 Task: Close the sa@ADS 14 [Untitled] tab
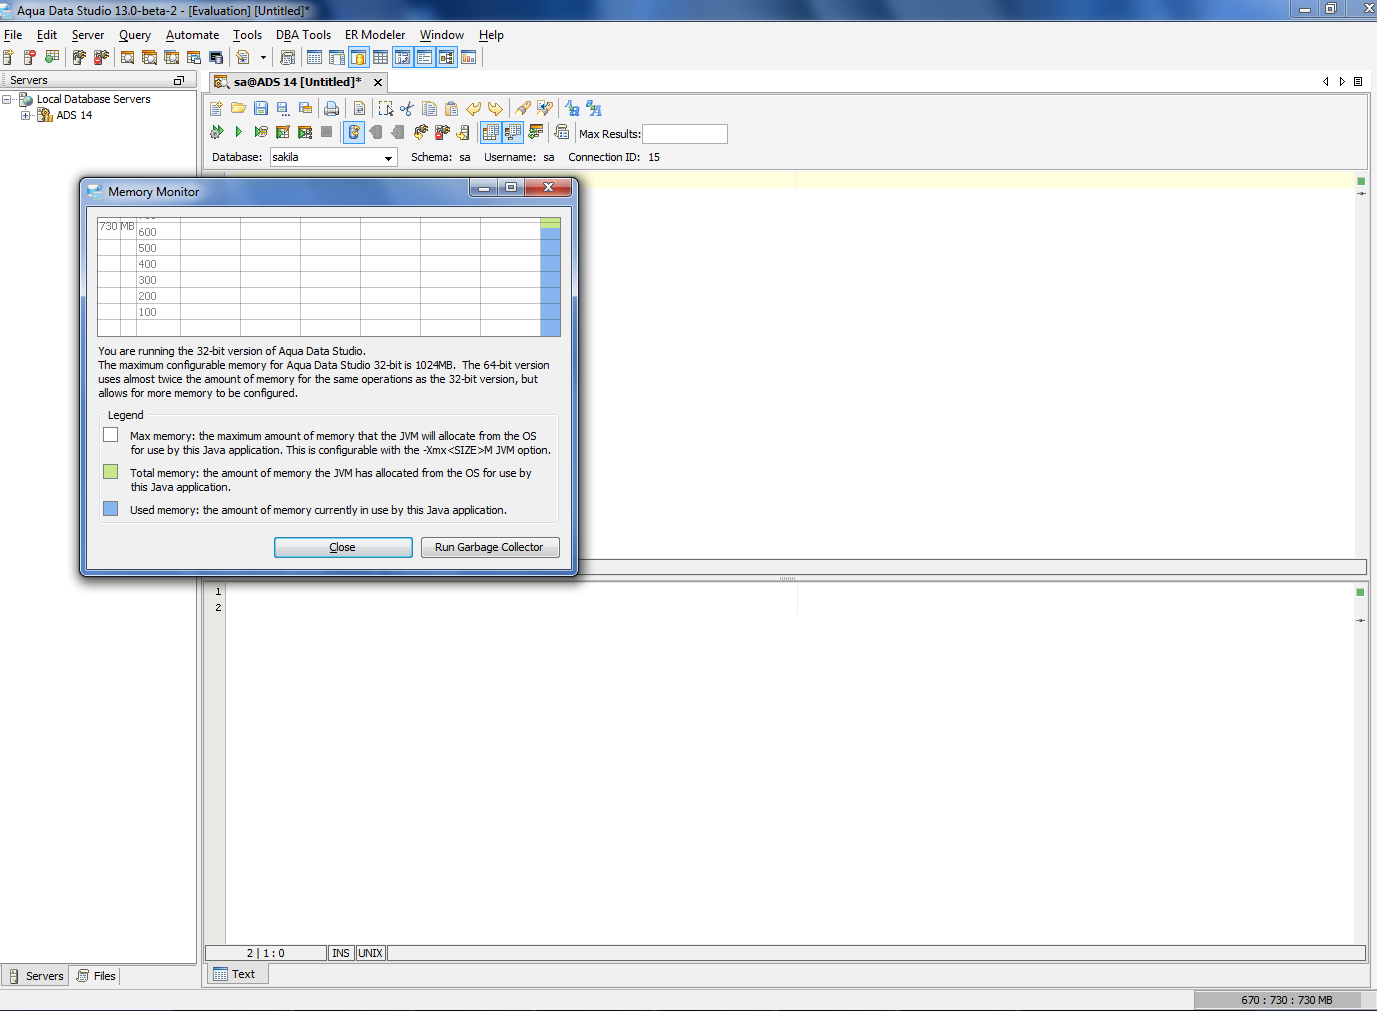tap(378, 82)
